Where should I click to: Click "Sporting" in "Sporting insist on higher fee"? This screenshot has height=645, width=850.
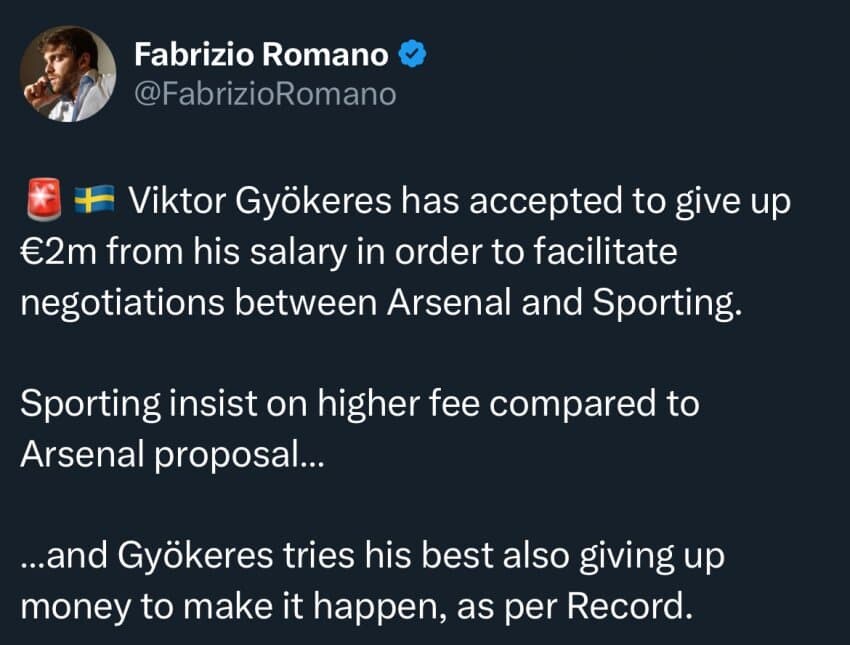click(91, 404)
